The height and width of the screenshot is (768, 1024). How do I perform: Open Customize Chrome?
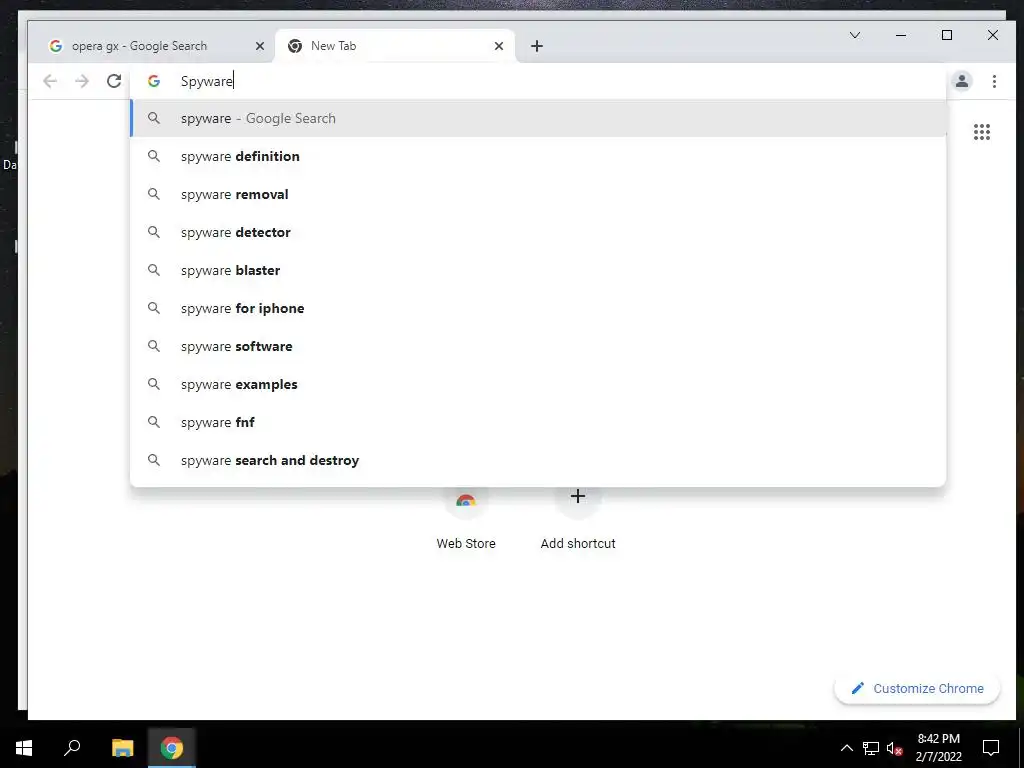[x=917, y=688]
